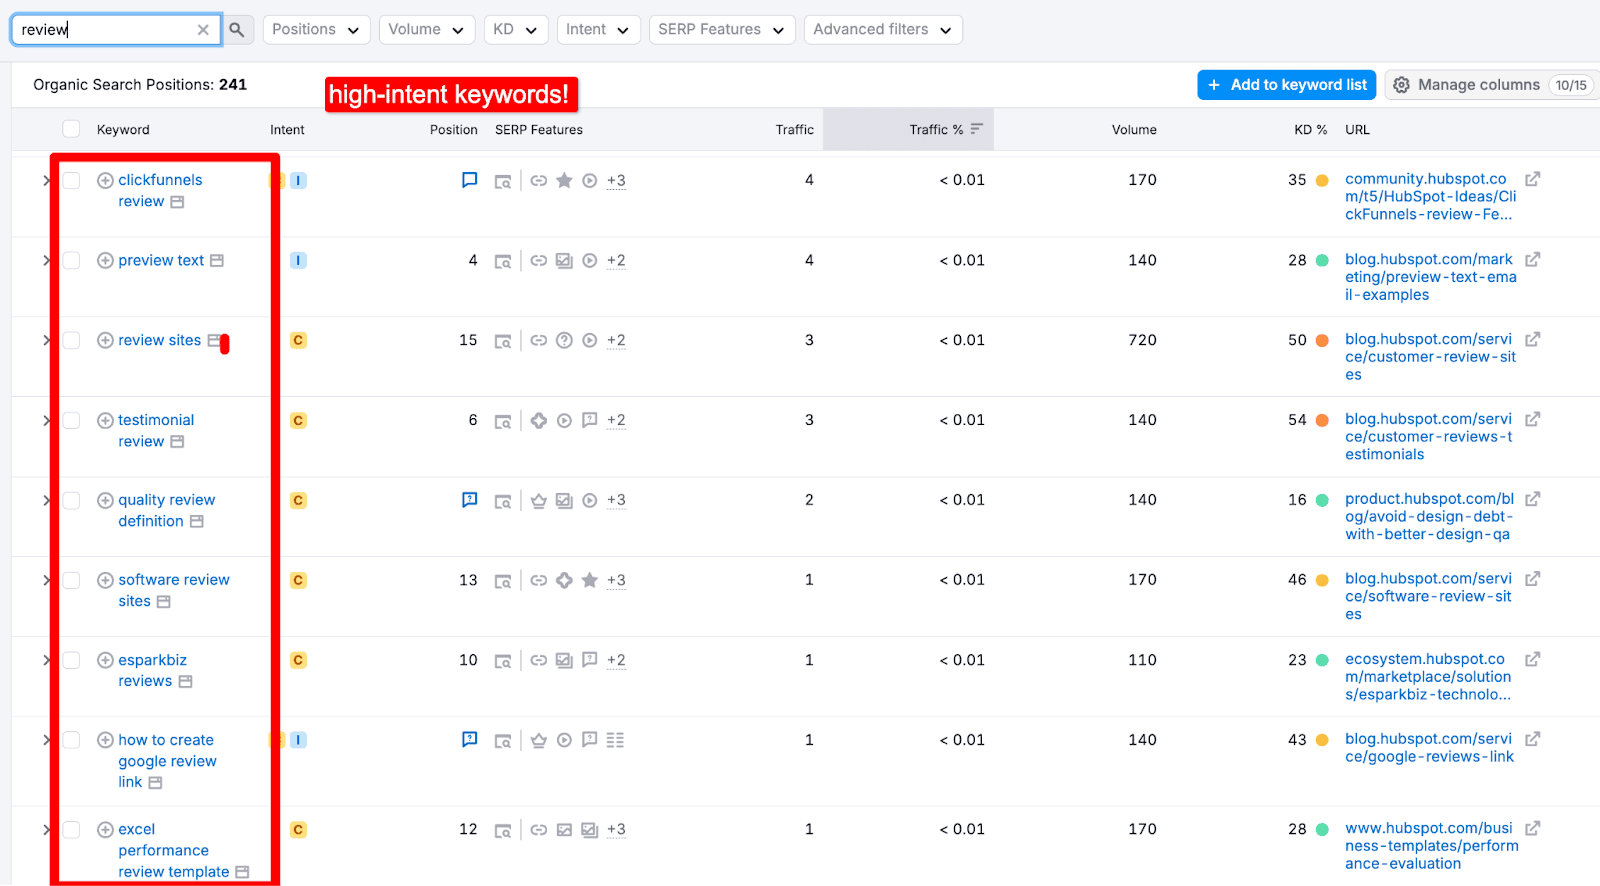The width and height of the screenshot is (1600, 886).
Task: Click SERP view icon in review sites row
Action: tap(503, 341)
